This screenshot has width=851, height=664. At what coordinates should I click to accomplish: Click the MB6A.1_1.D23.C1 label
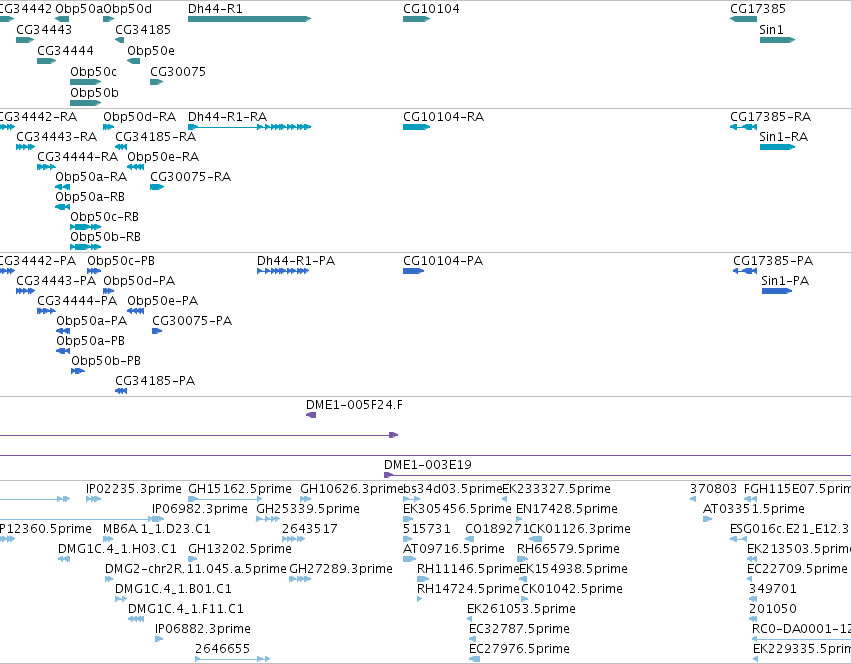pos(157,529)
